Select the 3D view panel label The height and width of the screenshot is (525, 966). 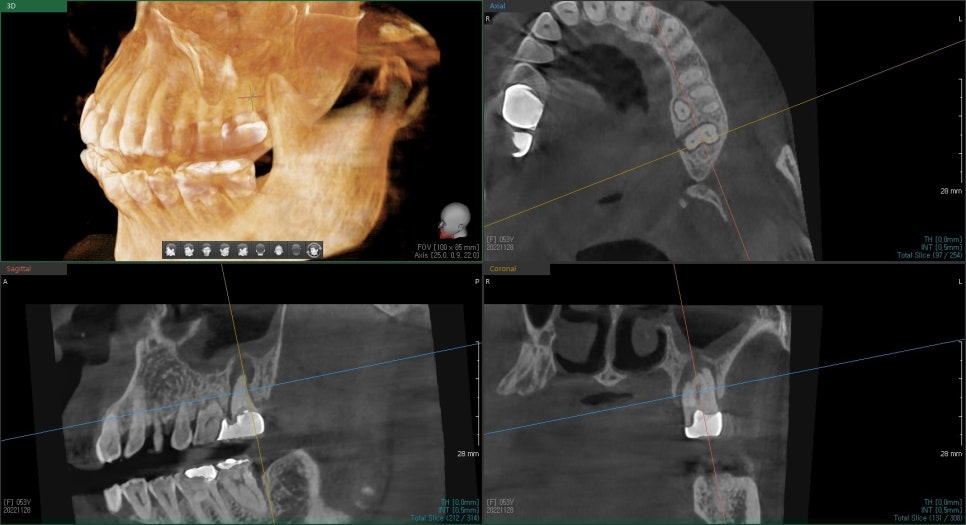click(x=12, y=5)
